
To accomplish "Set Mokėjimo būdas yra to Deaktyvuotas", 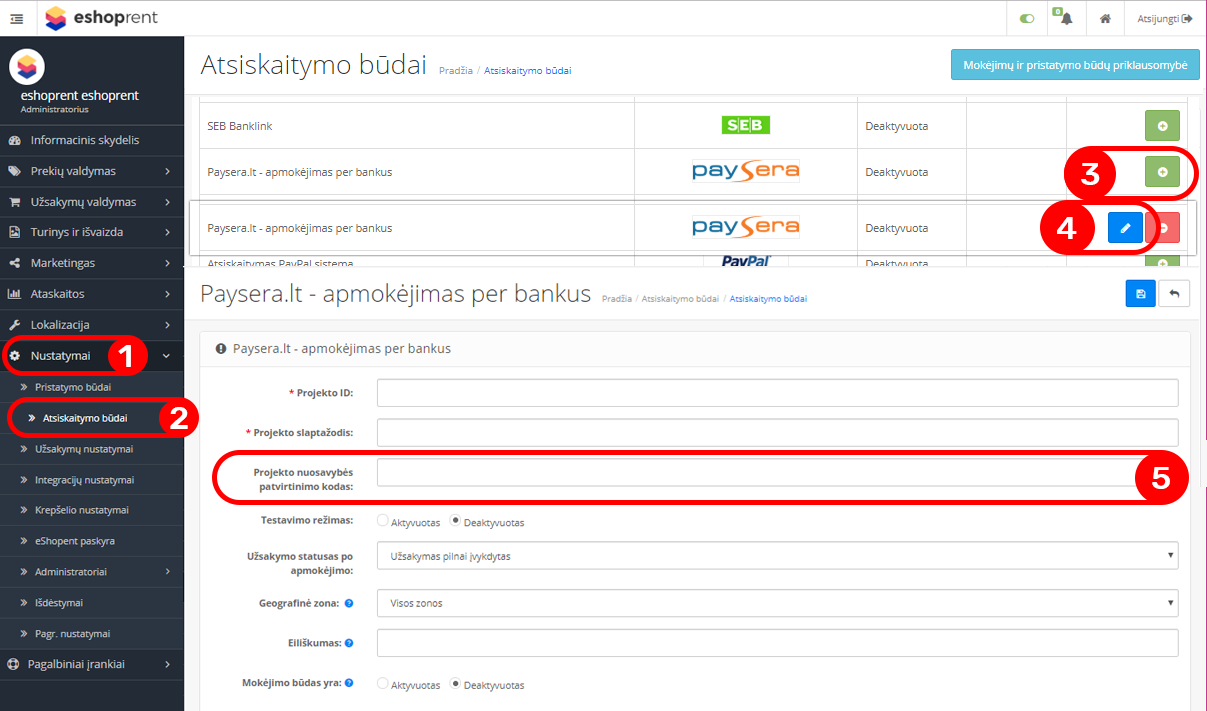I will point(455,684).
